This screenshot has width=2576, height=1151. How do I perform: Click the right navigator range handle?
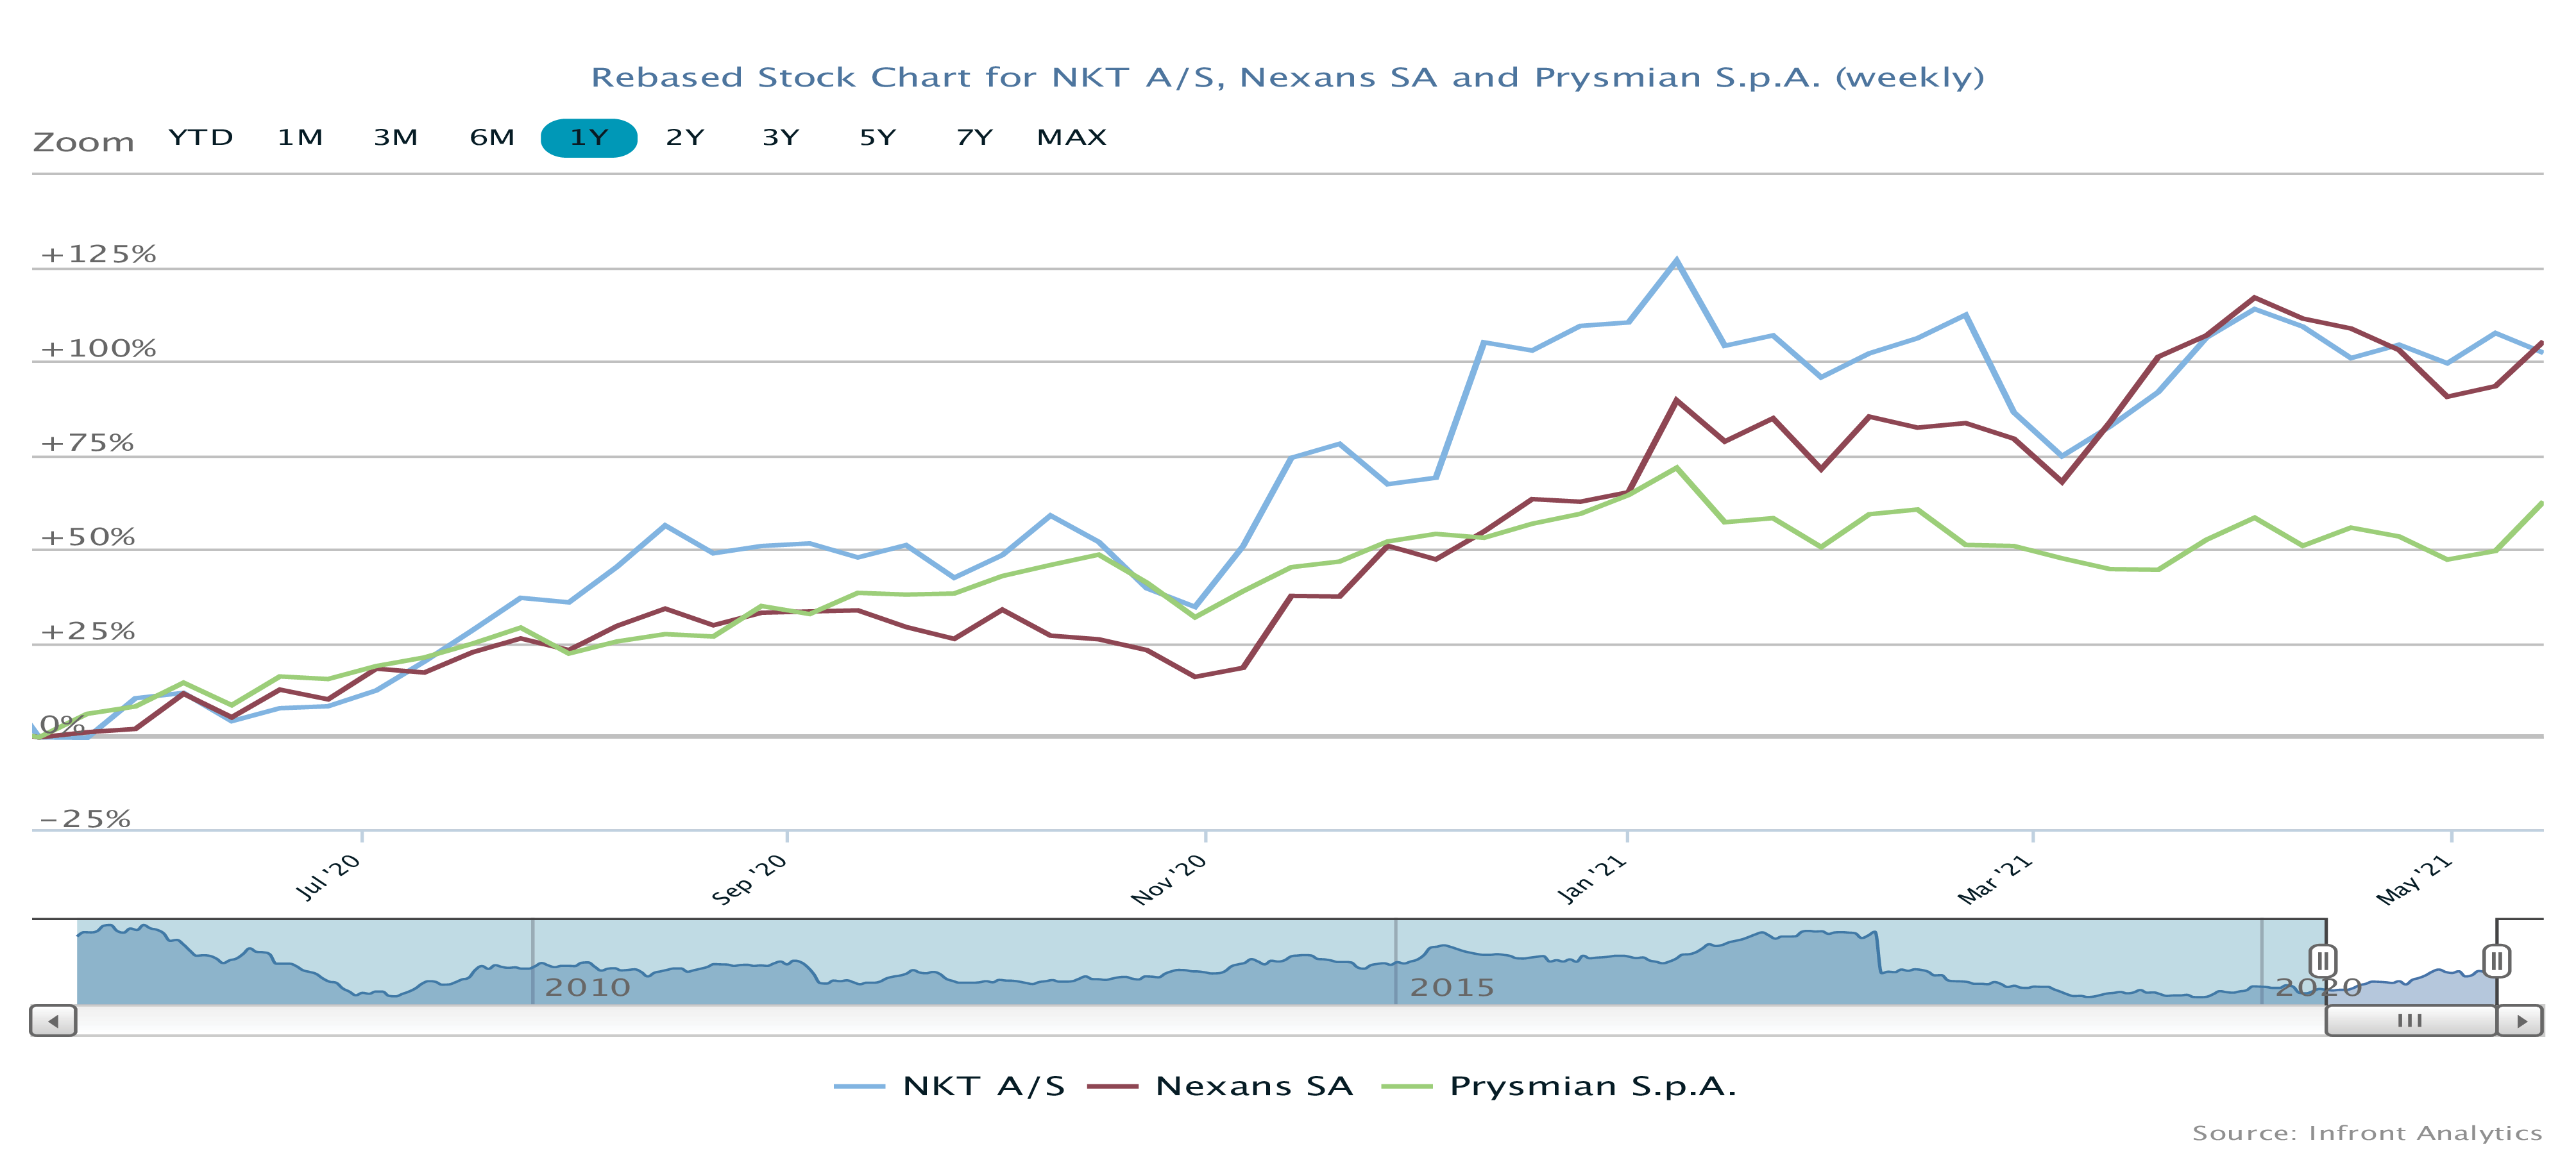click(x=2497, y=961)
